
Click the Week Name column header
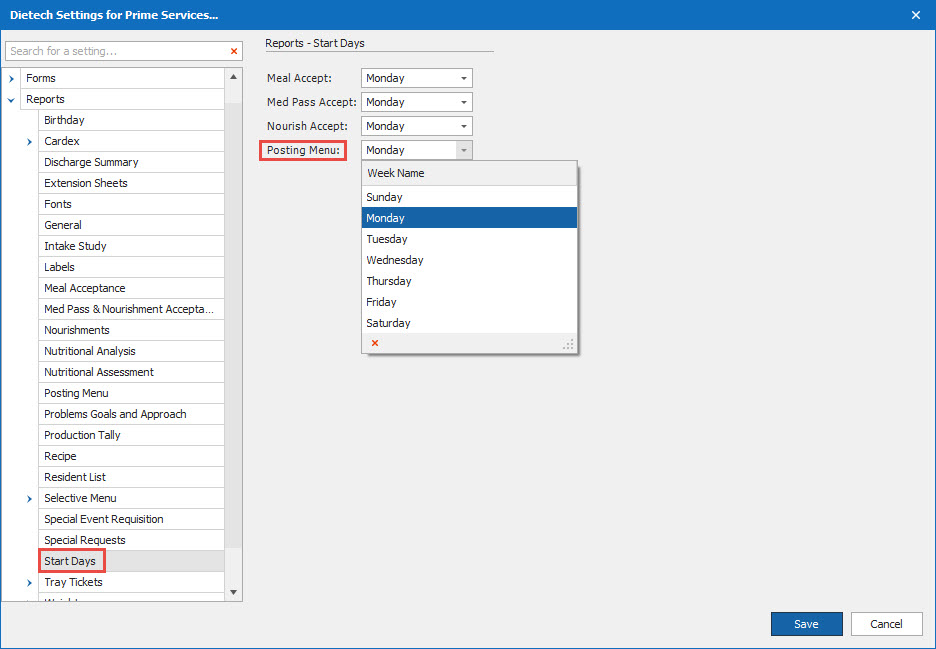[469, 173]
